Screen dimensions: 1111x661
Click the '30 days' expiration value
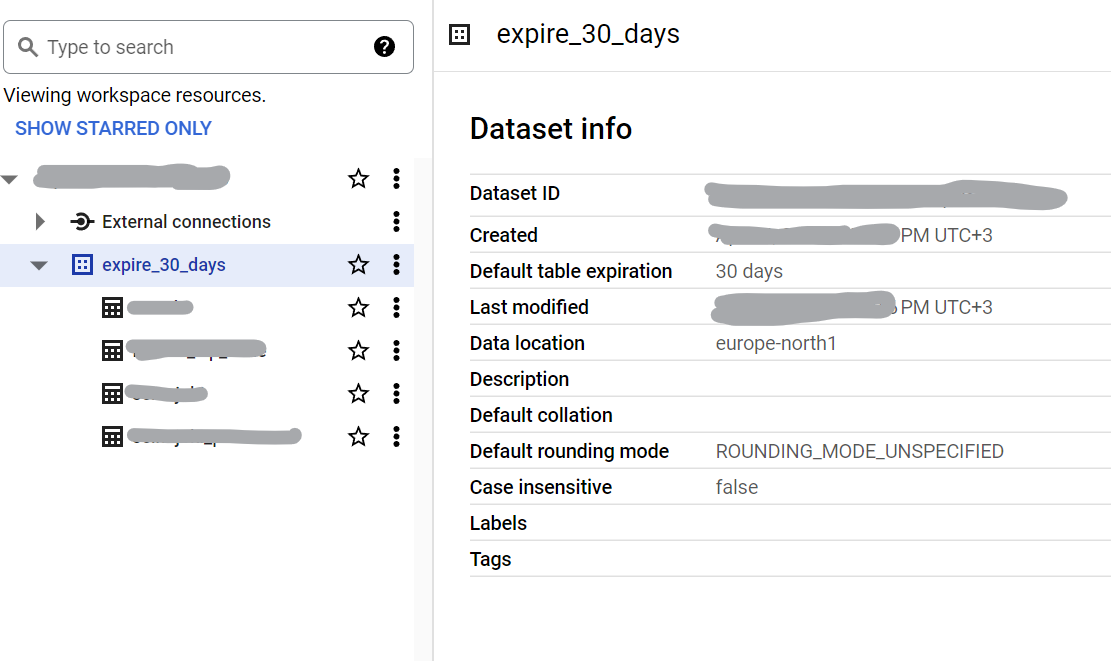[x=749, y=271]
